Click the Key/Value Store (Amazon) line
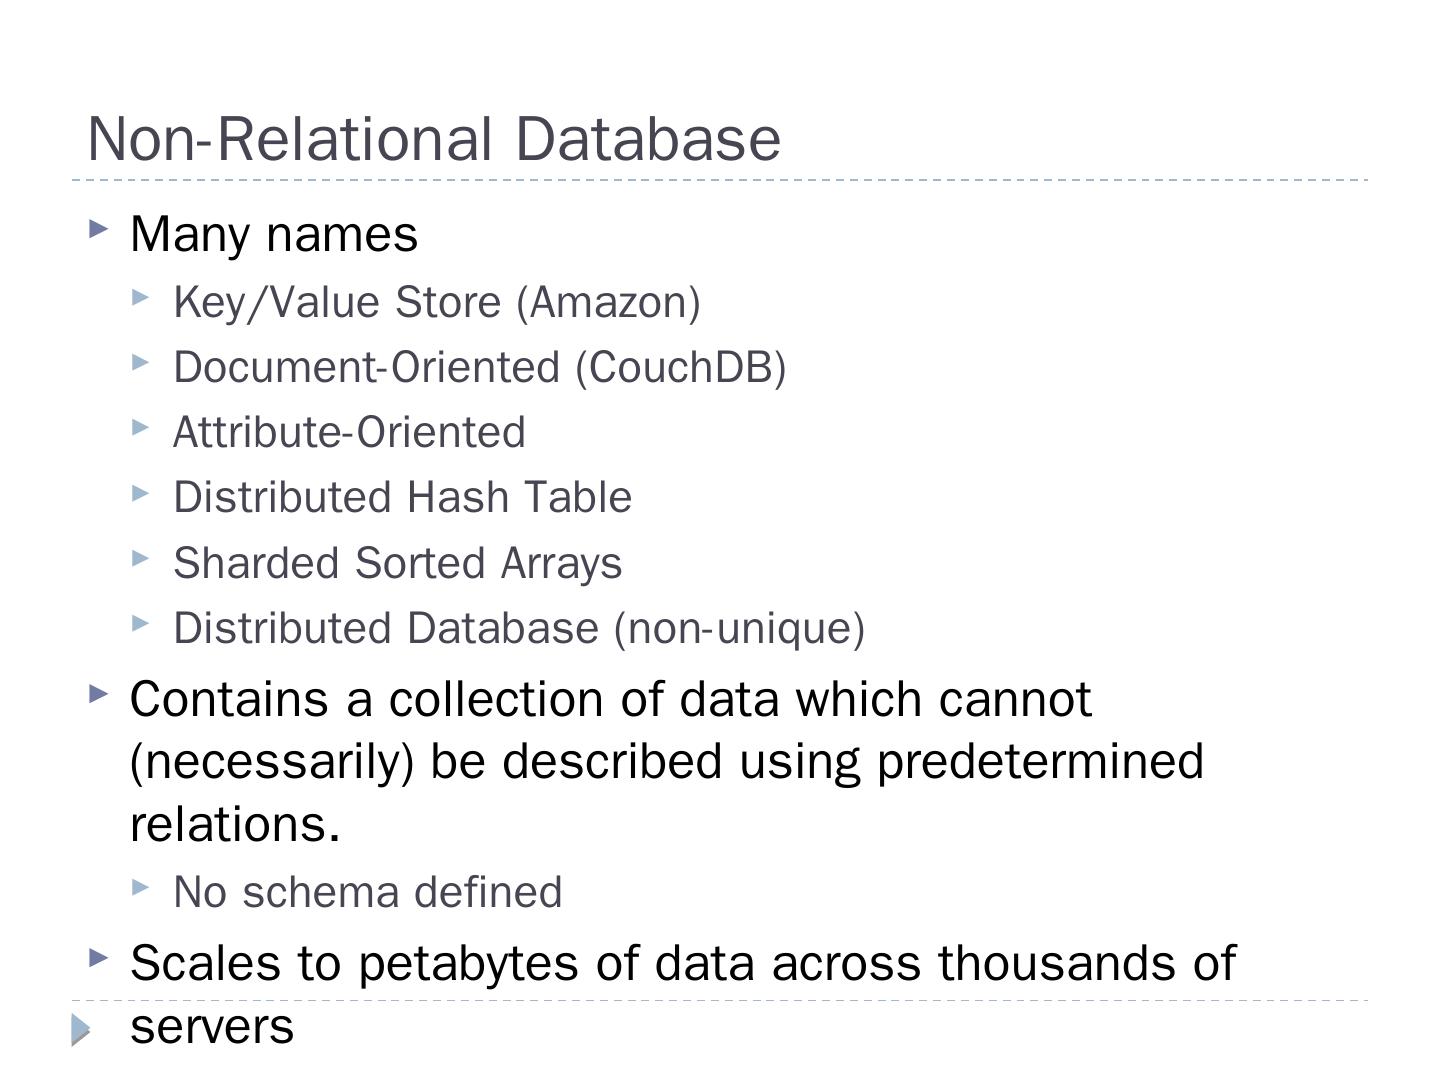The height and width of the screenshot is (1080, 1440). click(x=436, y=302)
